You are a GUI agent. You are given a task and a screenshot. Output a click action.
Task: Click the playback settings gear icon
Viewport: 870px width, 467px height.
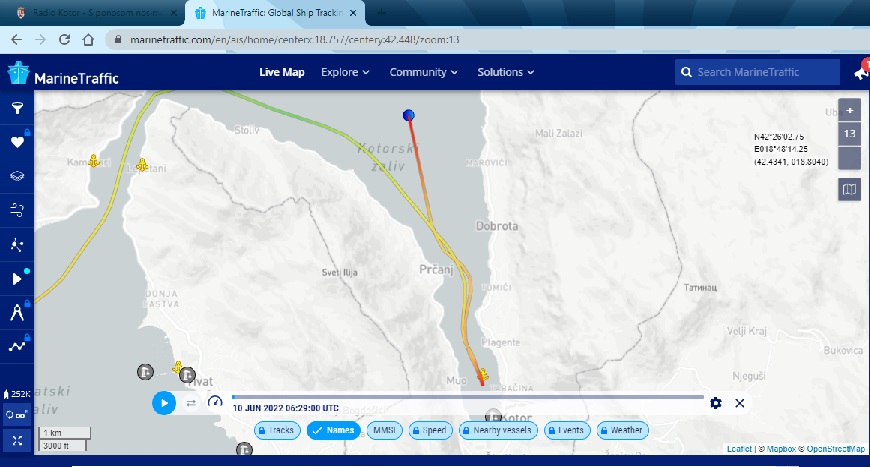pos(716,403)
